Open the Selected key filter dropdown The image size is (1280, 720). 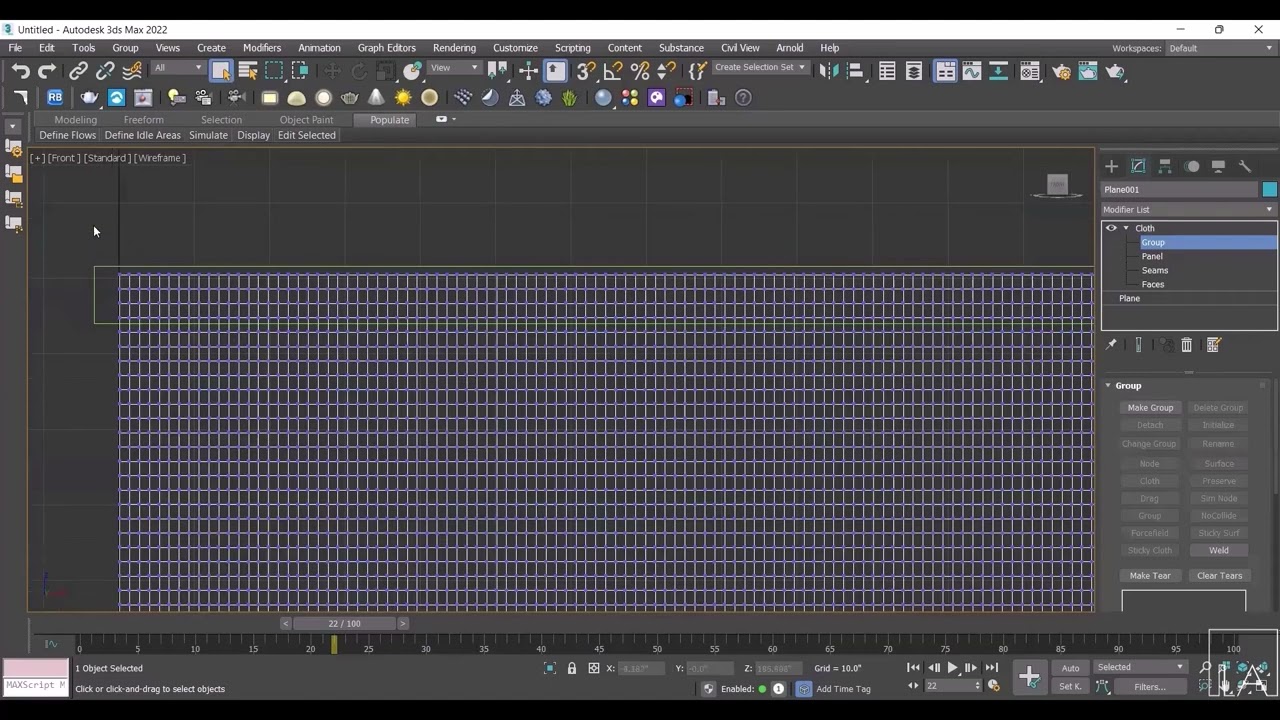1140,668
